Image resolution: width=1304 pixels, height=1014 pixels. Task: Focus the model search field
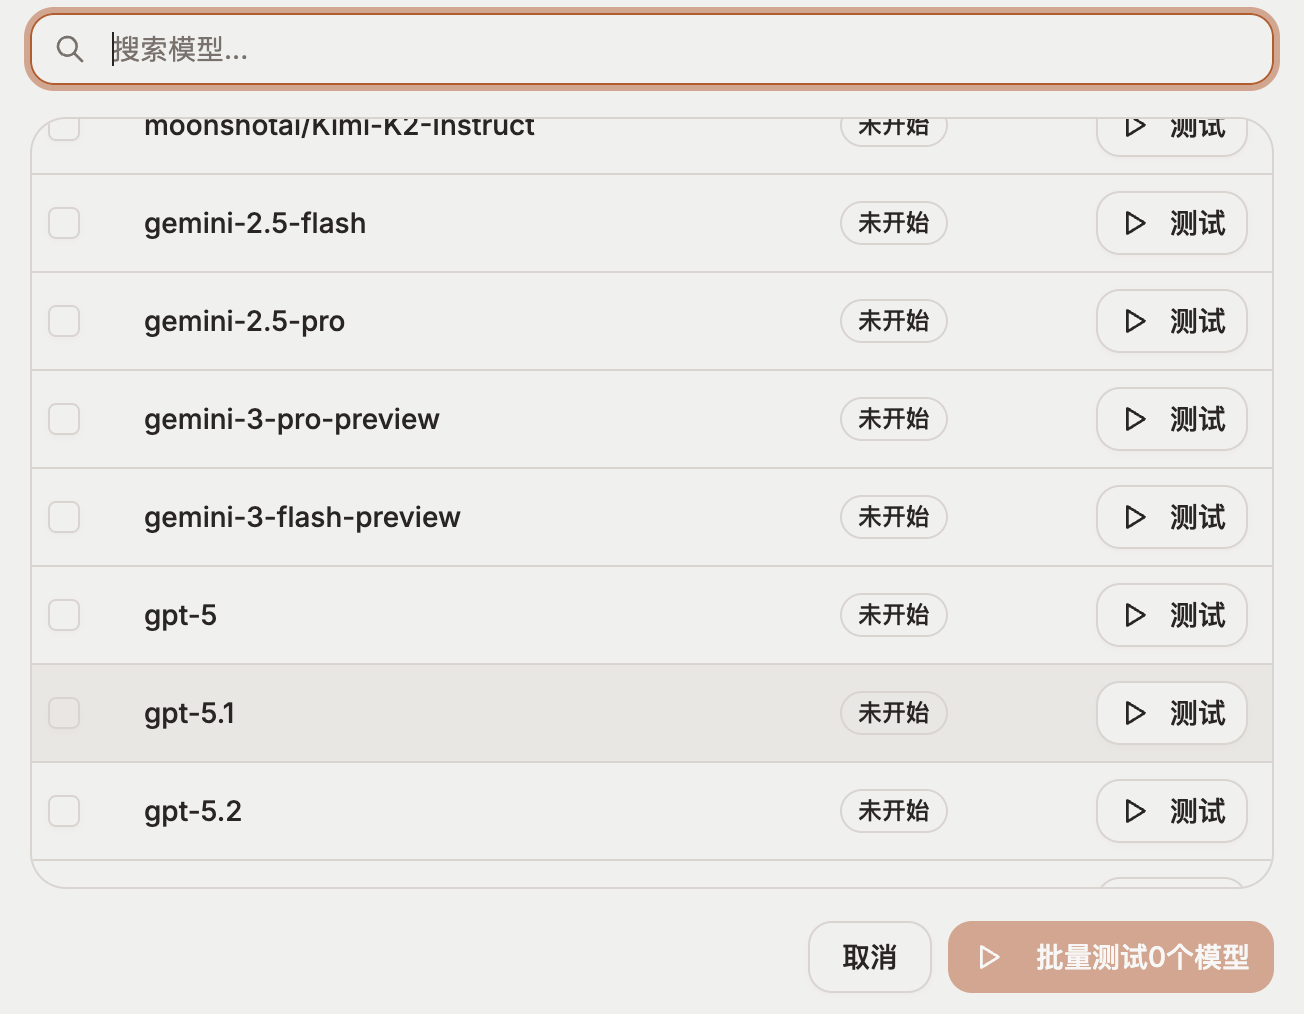[x=651, y=49]
